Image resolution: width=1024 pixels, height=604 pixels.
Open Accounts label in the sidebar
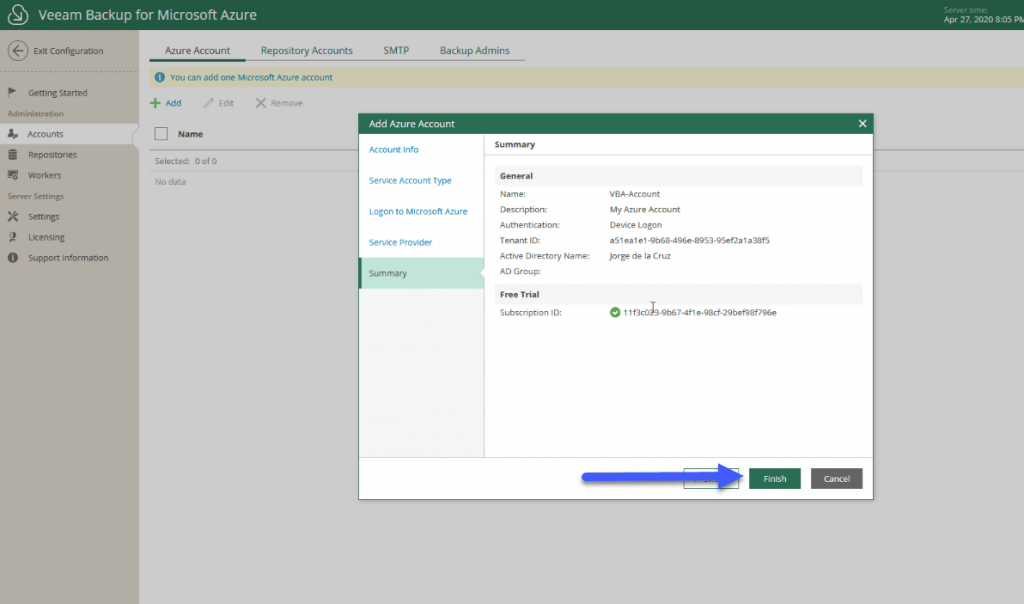[45, 134]
